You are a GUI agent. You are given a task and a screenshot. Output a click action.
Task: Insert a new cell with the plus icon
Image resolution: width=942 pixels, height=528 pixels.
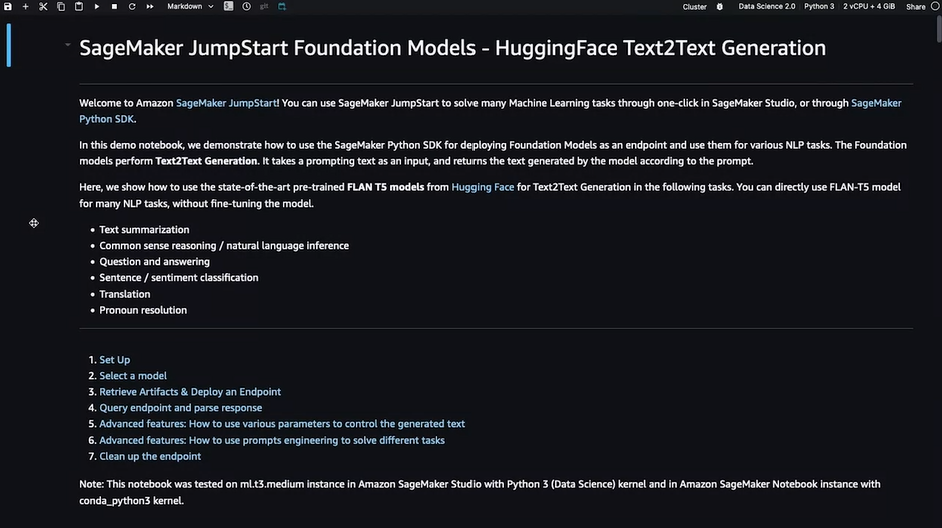pyautogui.click(x=26, y=6)
